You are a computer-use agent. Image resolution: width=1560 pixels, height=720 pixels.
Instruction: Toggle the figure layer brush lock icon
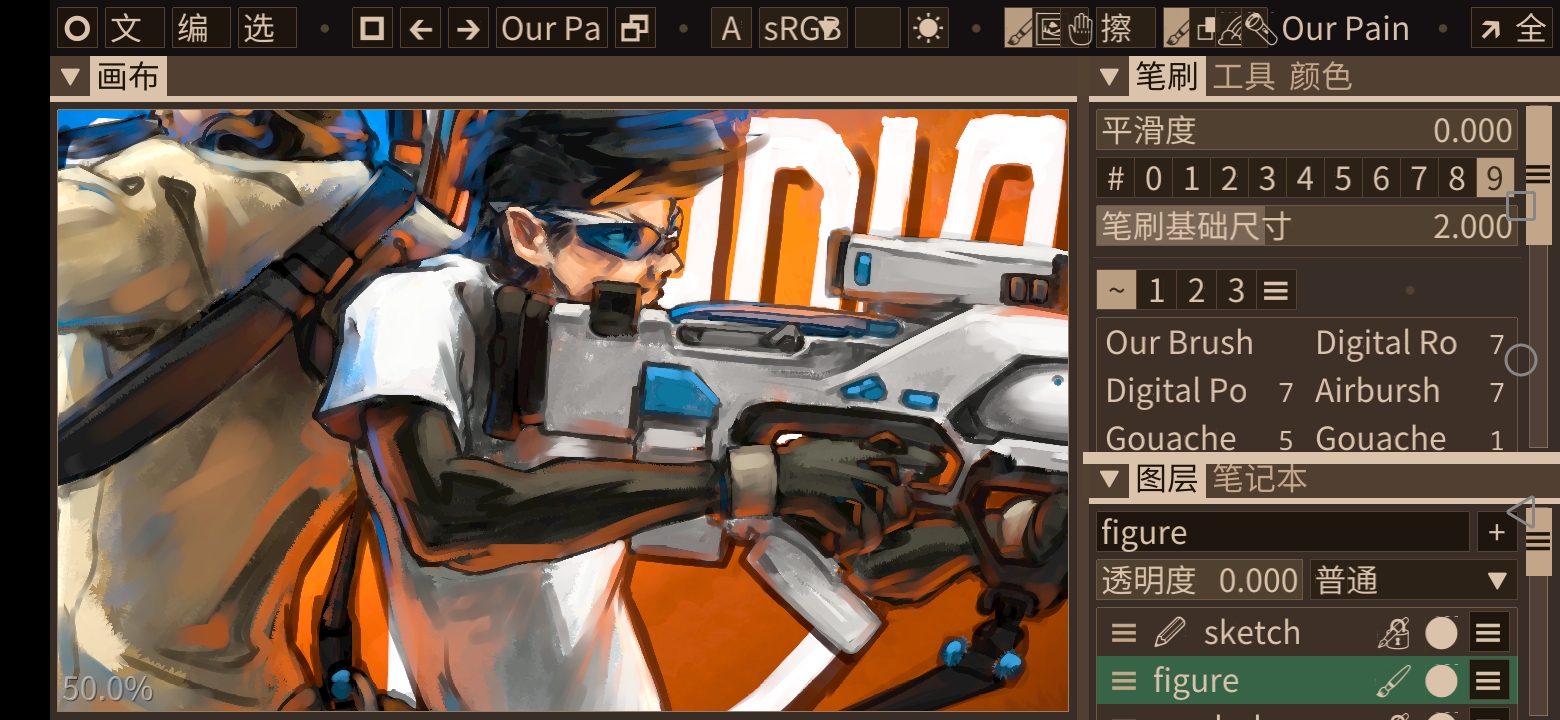pyautogui.click(x=1394, y=681)
